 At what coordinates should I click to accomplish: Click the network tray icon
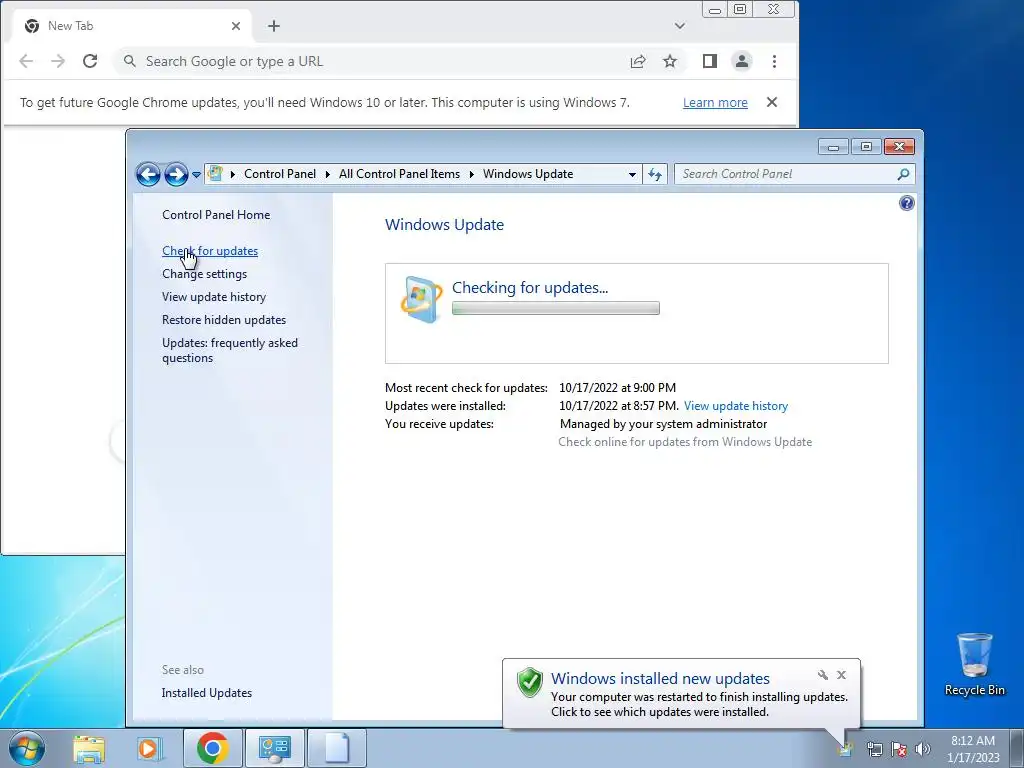tap(874, 749)
